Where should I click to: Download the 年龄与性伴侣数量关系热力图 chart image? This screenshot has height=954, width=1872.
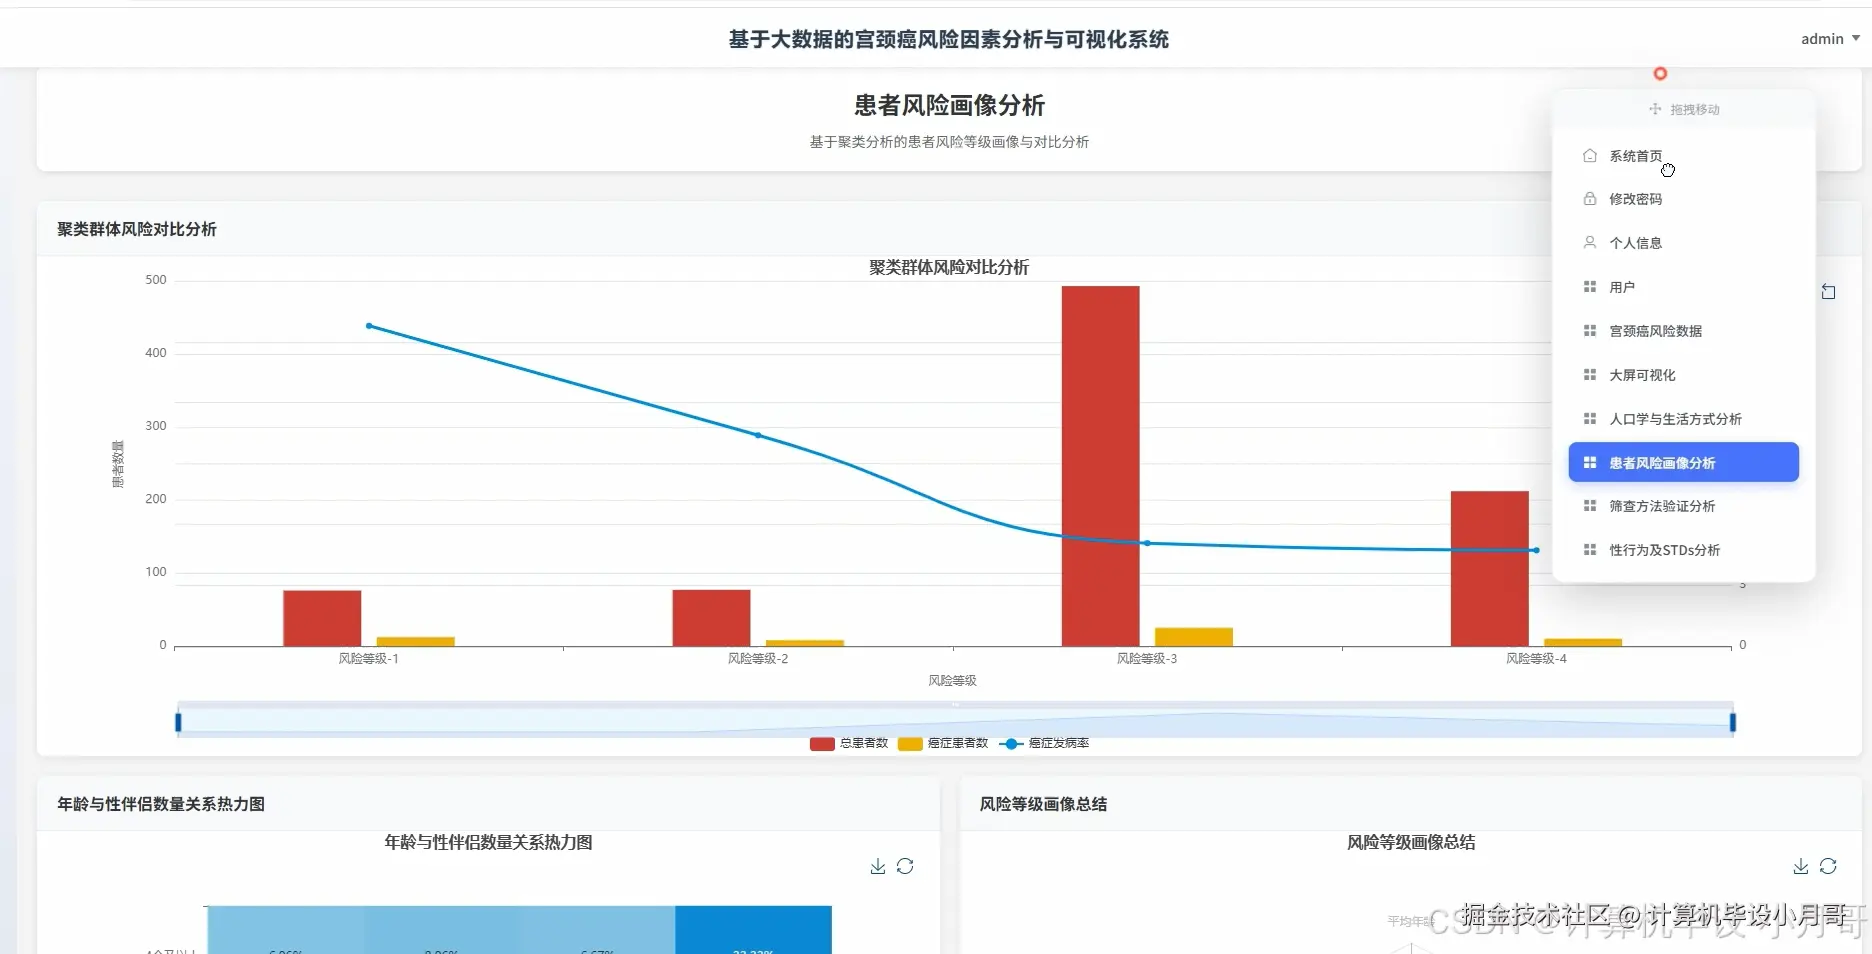877,866
